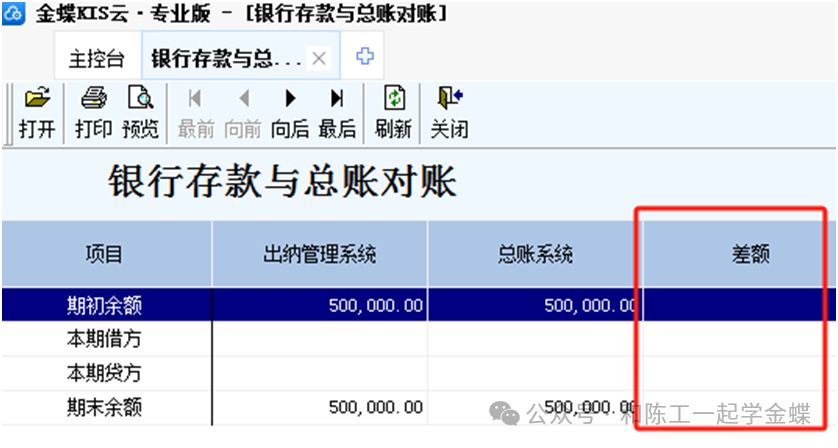Add a new tab with plus button
This screenshot has width=838, height=448.
pos(365,57)
